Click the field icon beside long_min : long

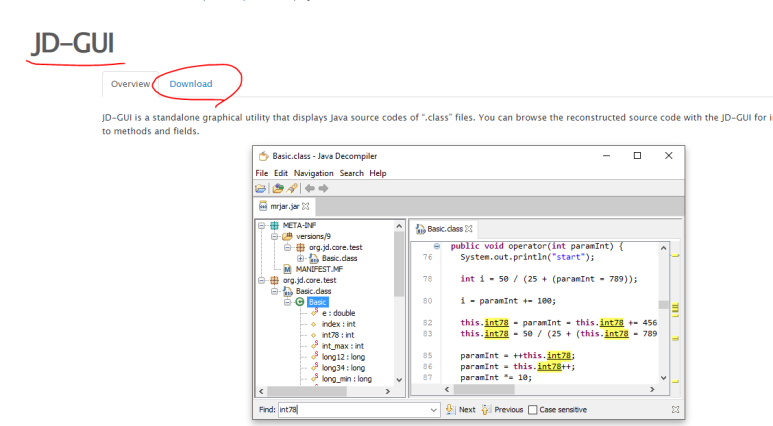(314, 379)
